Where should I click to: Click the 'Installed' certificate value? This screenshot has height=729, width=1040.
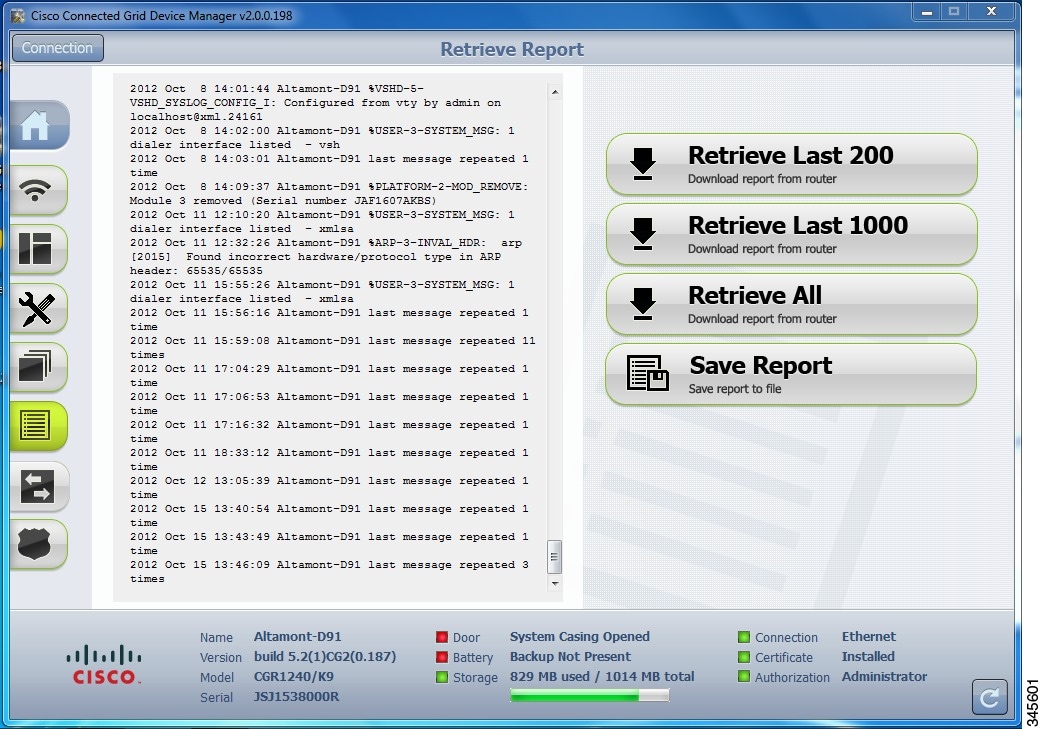(868, 657)
